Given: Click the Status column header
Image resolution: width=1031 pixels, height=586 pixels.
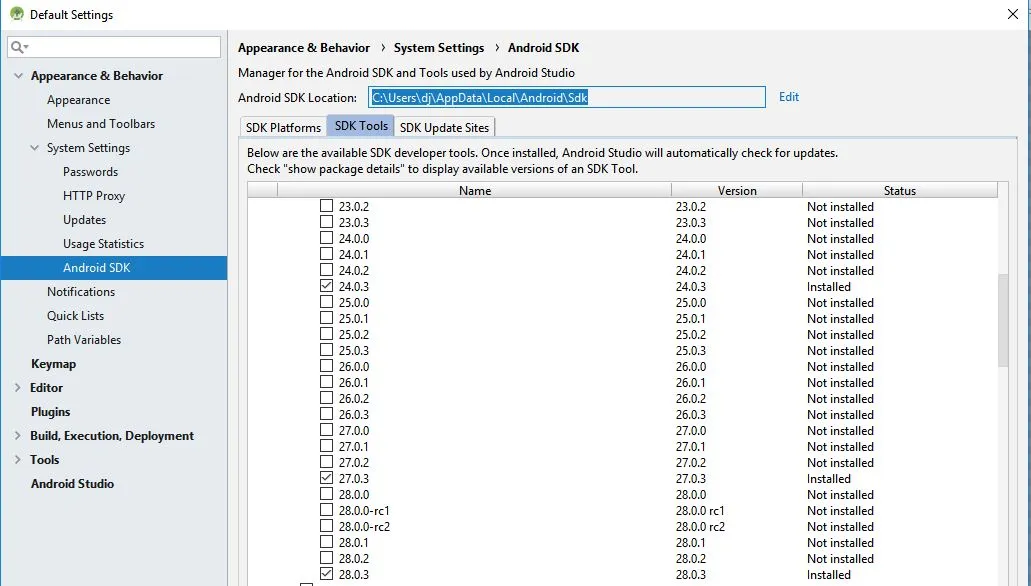Looking at the screenshot, I should coord(899,190).
